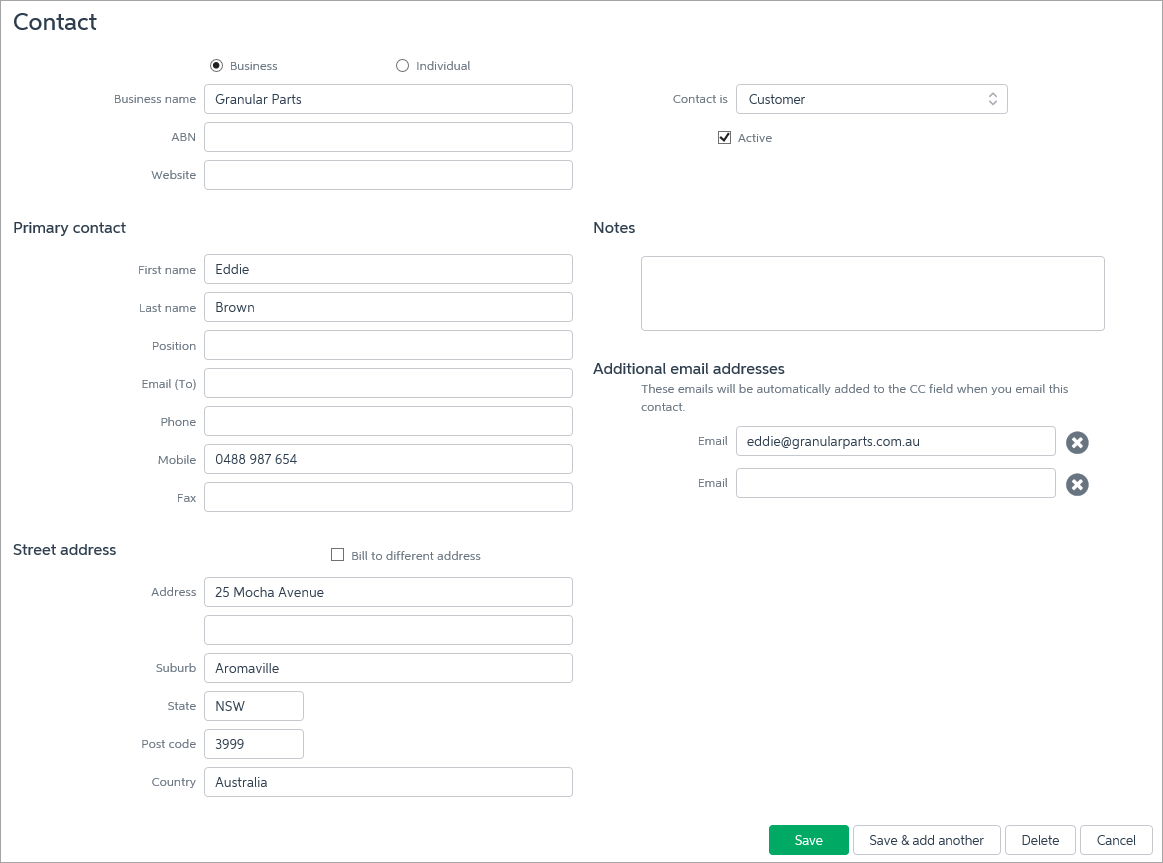Select the Individual radio button

402,66
